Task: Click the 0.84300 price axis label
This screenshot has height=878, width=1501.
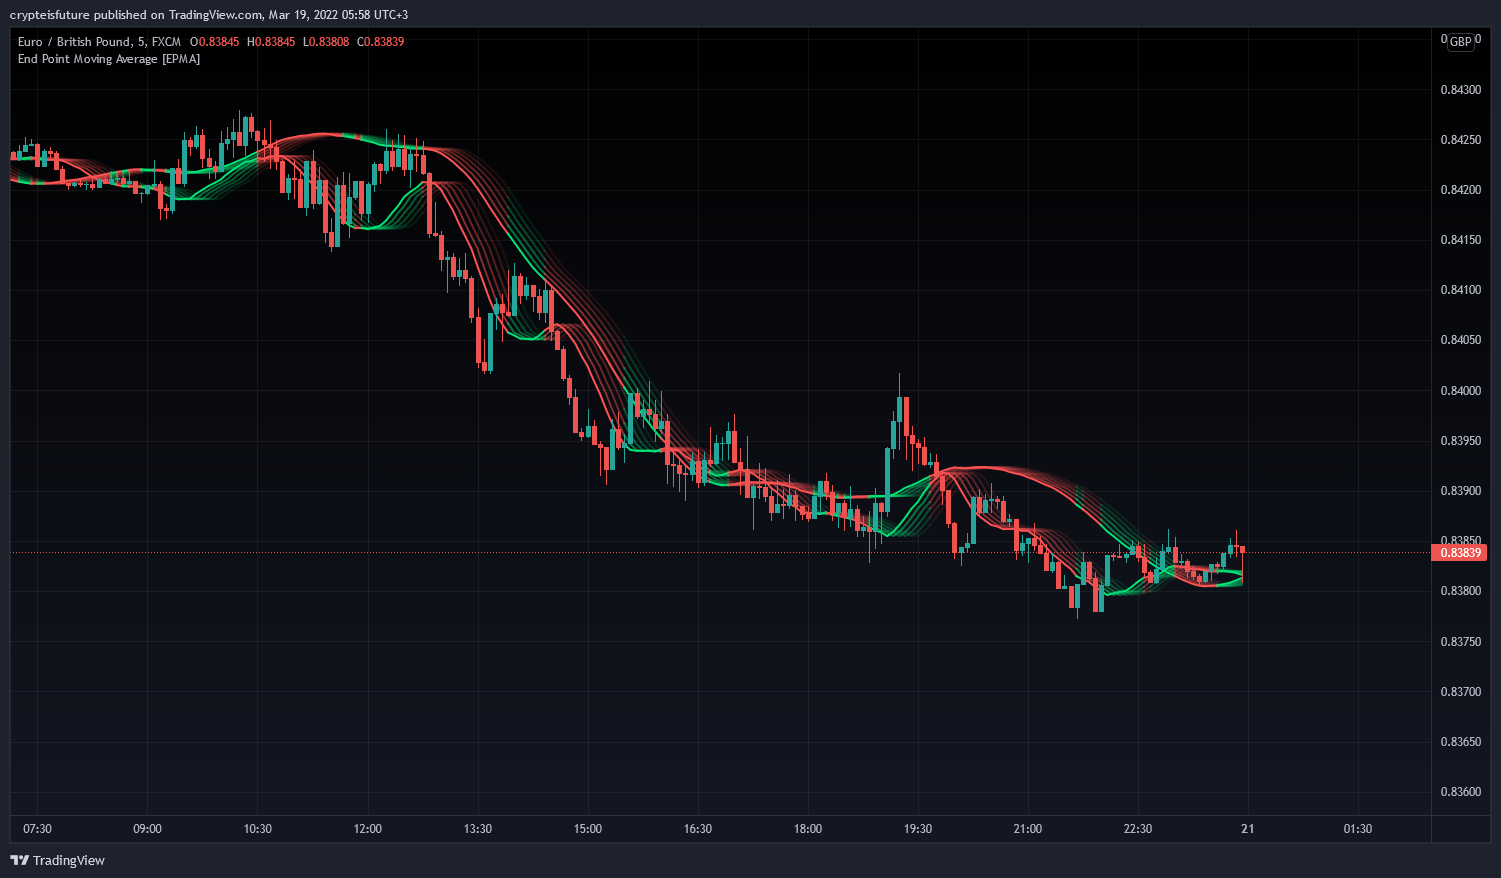Action: point(1460,90)
